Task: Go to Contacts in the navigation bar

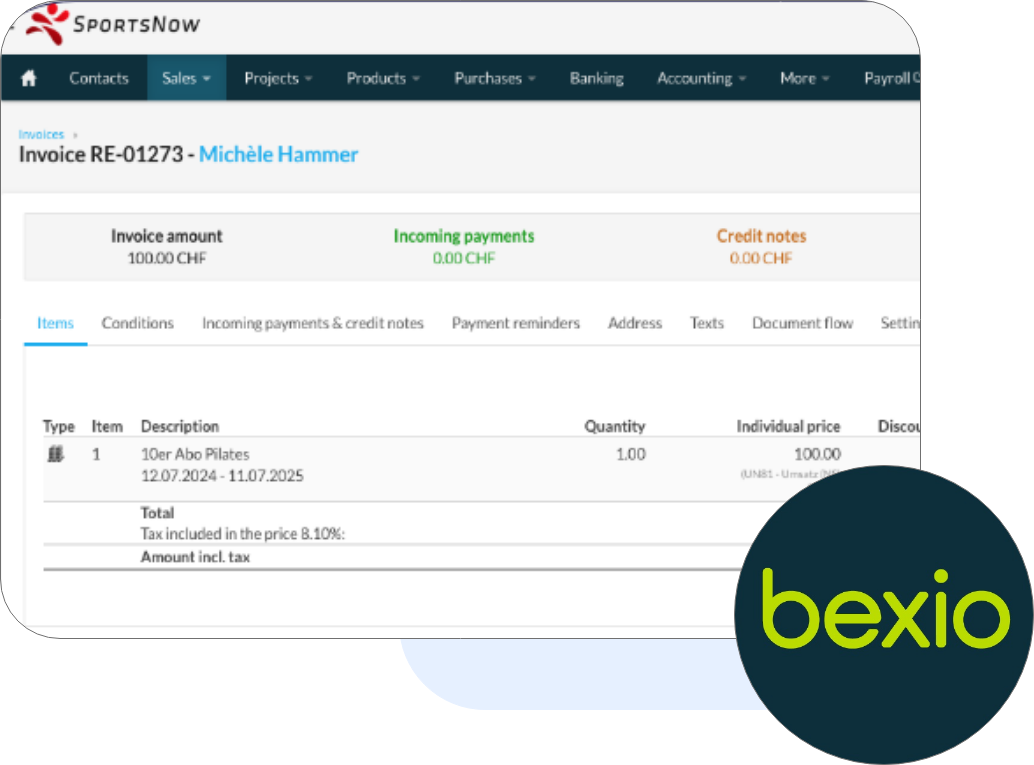Action: (99, 79)
